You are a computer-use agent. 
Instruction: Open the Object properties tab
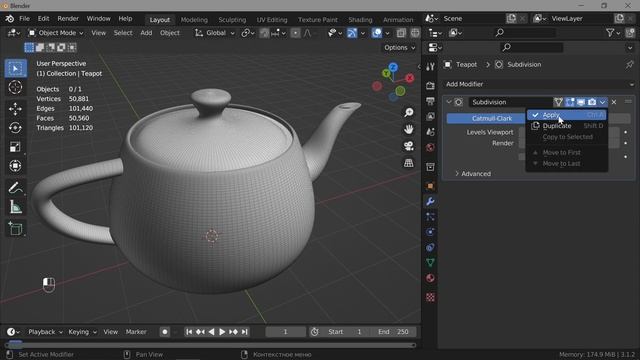[x=430, y=186]
